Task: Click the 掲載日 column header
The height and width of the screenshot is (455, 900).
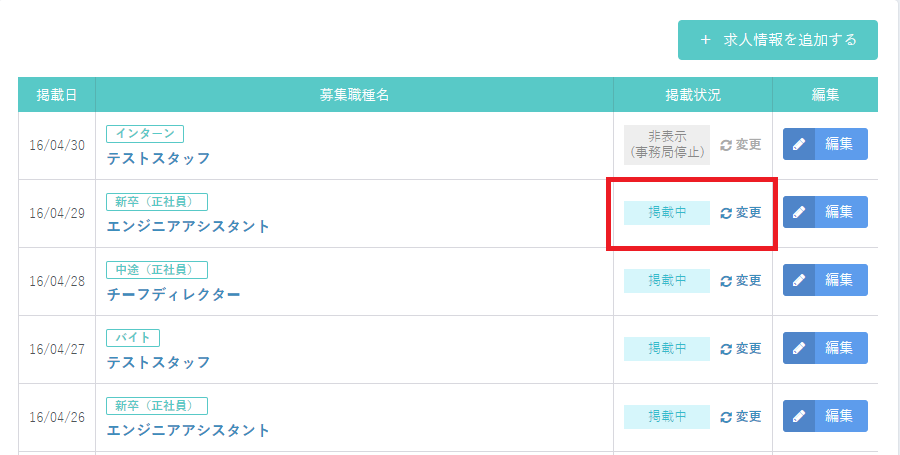Action: click(57, 95)
